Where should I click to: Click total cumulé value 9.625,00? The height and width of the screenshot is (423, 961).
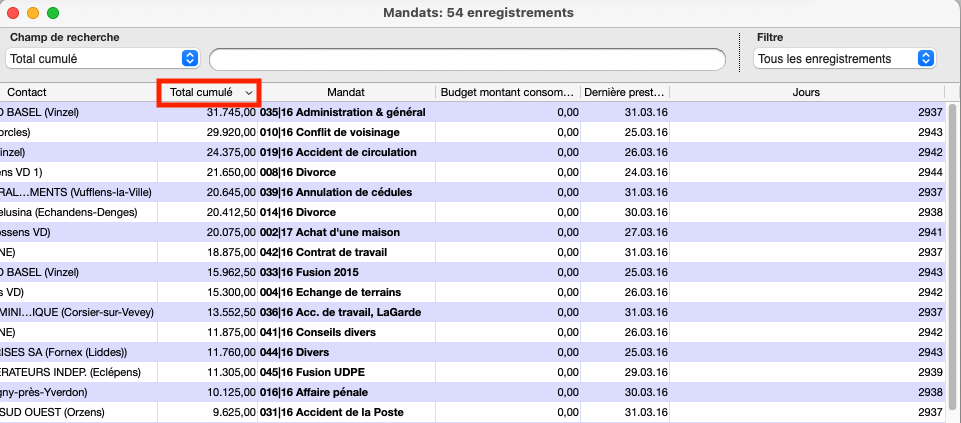click(x=234, y=413)
